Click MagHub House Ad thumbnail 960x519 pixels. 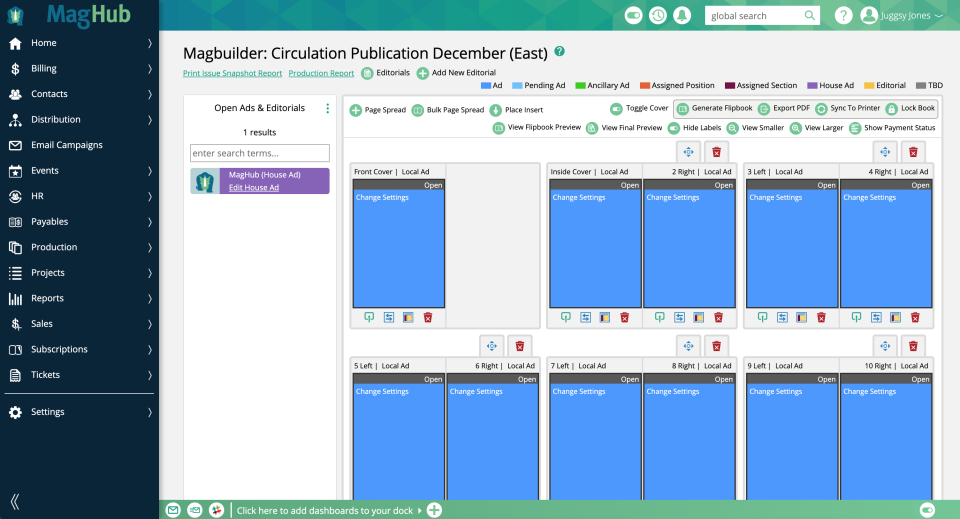coord(205,181)
